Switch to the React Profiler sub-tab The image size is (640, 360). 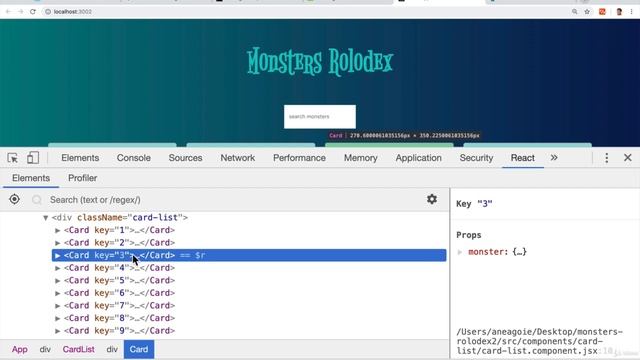click(82, 178)
